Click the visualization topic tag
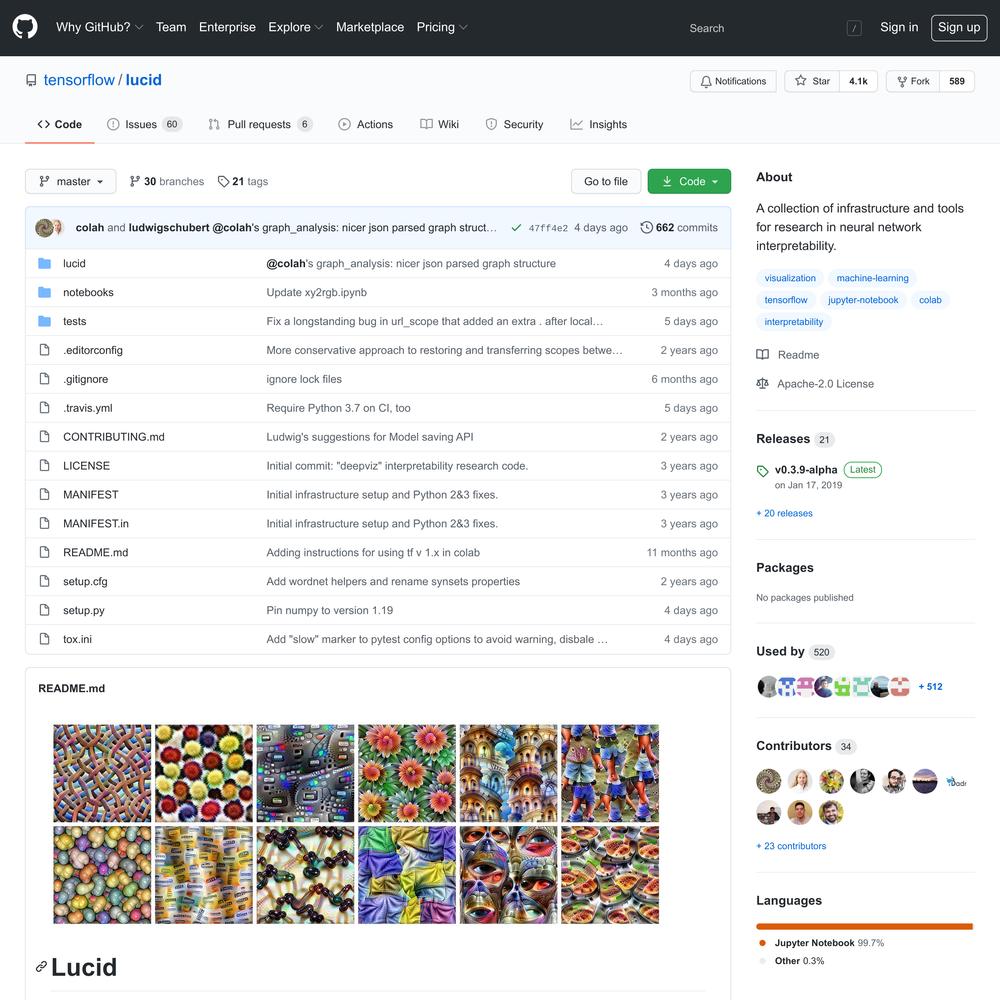The height and width of the screenshot is (1000, 1000). (790, 278)
